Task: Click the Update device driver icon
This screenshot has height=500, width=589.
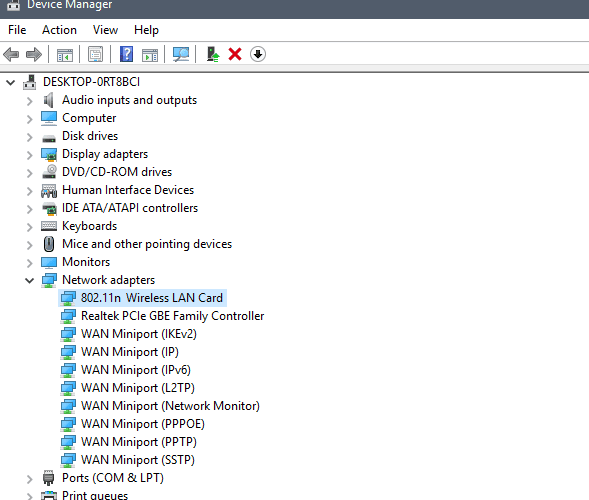Action: 213,54
